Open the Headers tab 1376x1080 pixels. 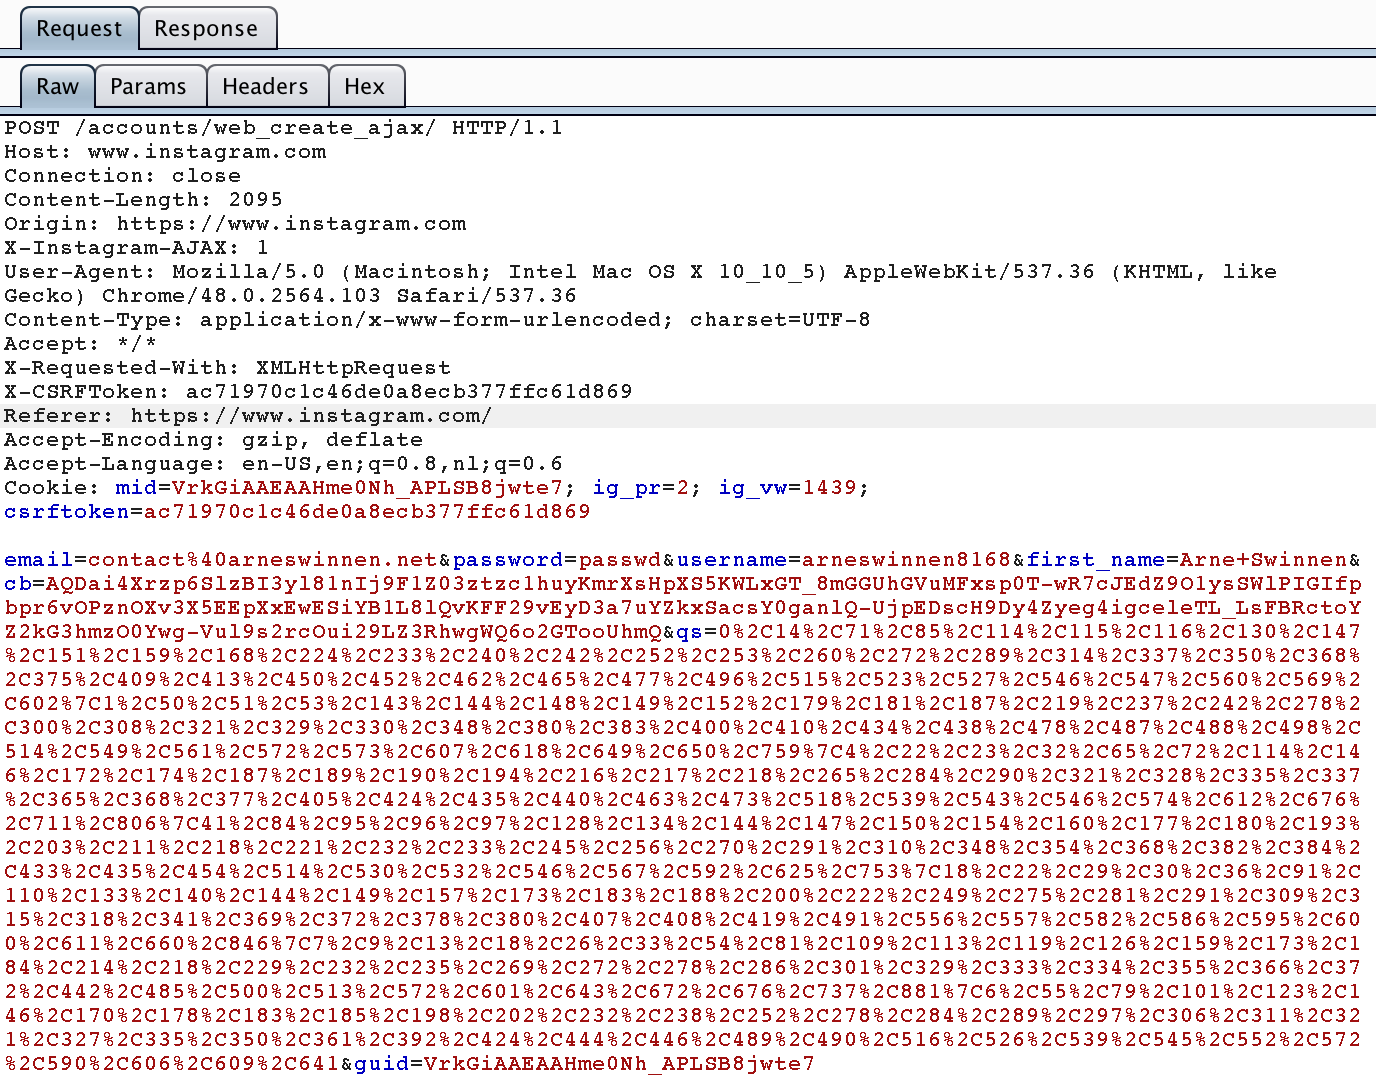click(265, 86)
